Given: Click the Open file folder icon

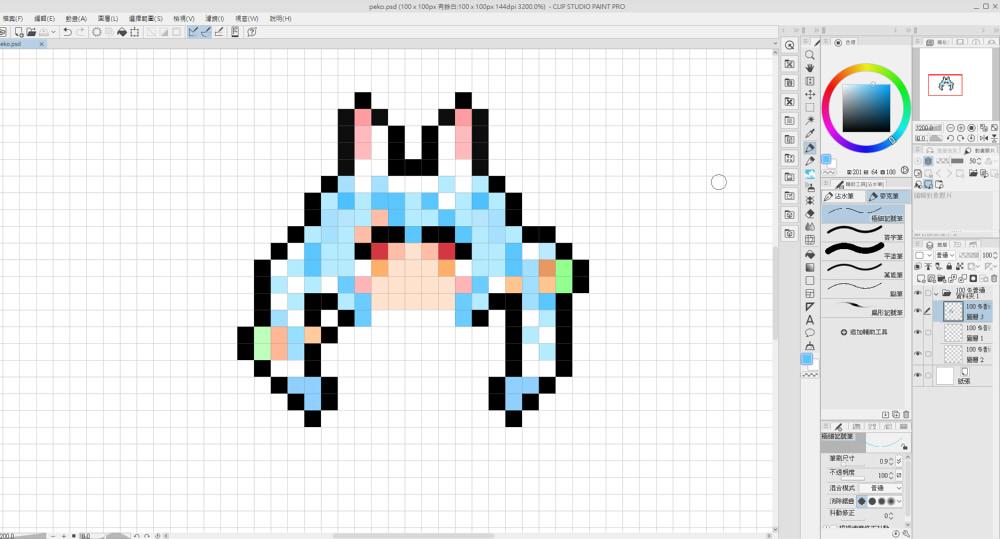Looking at the screenshot, I should point(33,32).
